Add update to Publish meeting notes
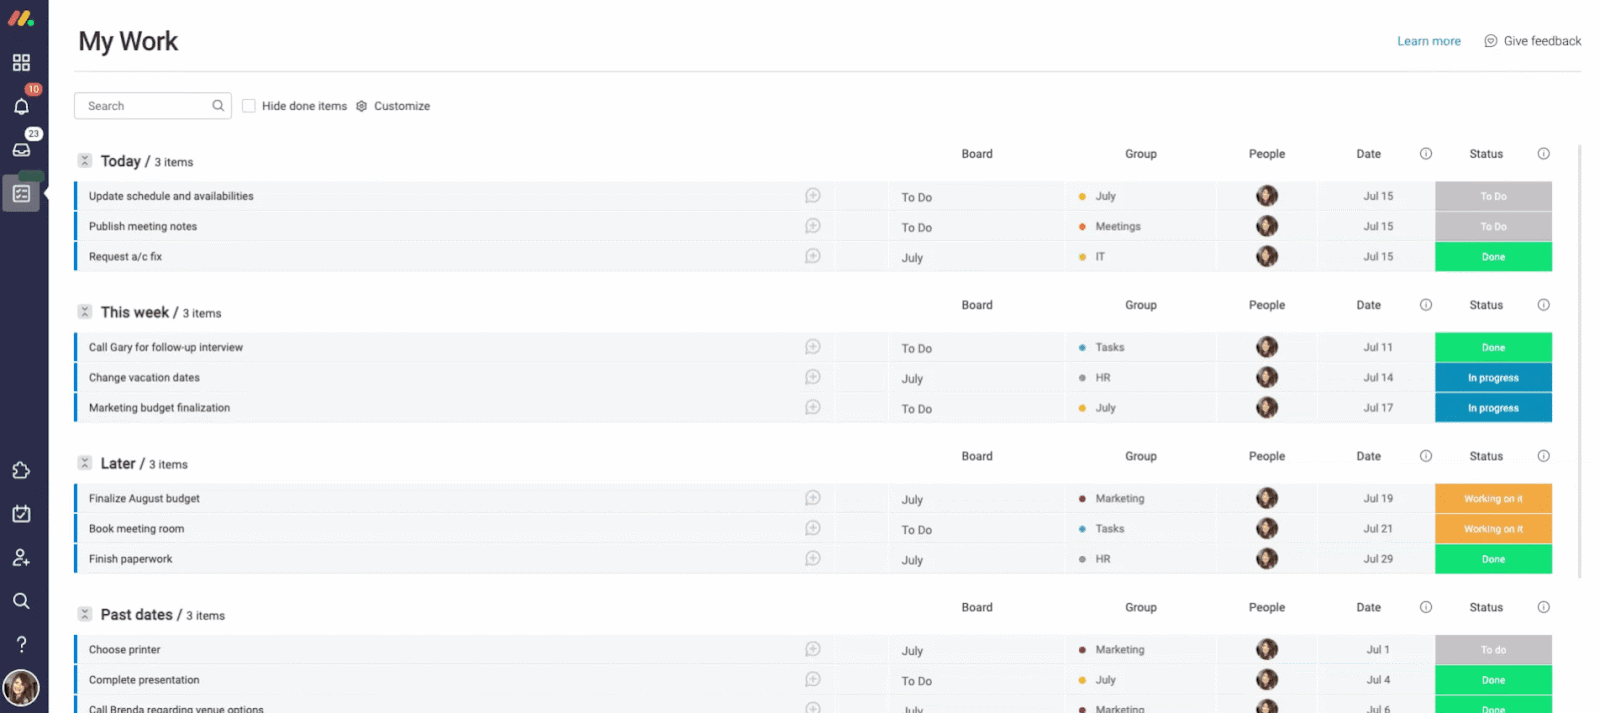This screenshot has width=1600, height=713. point(813,226)
